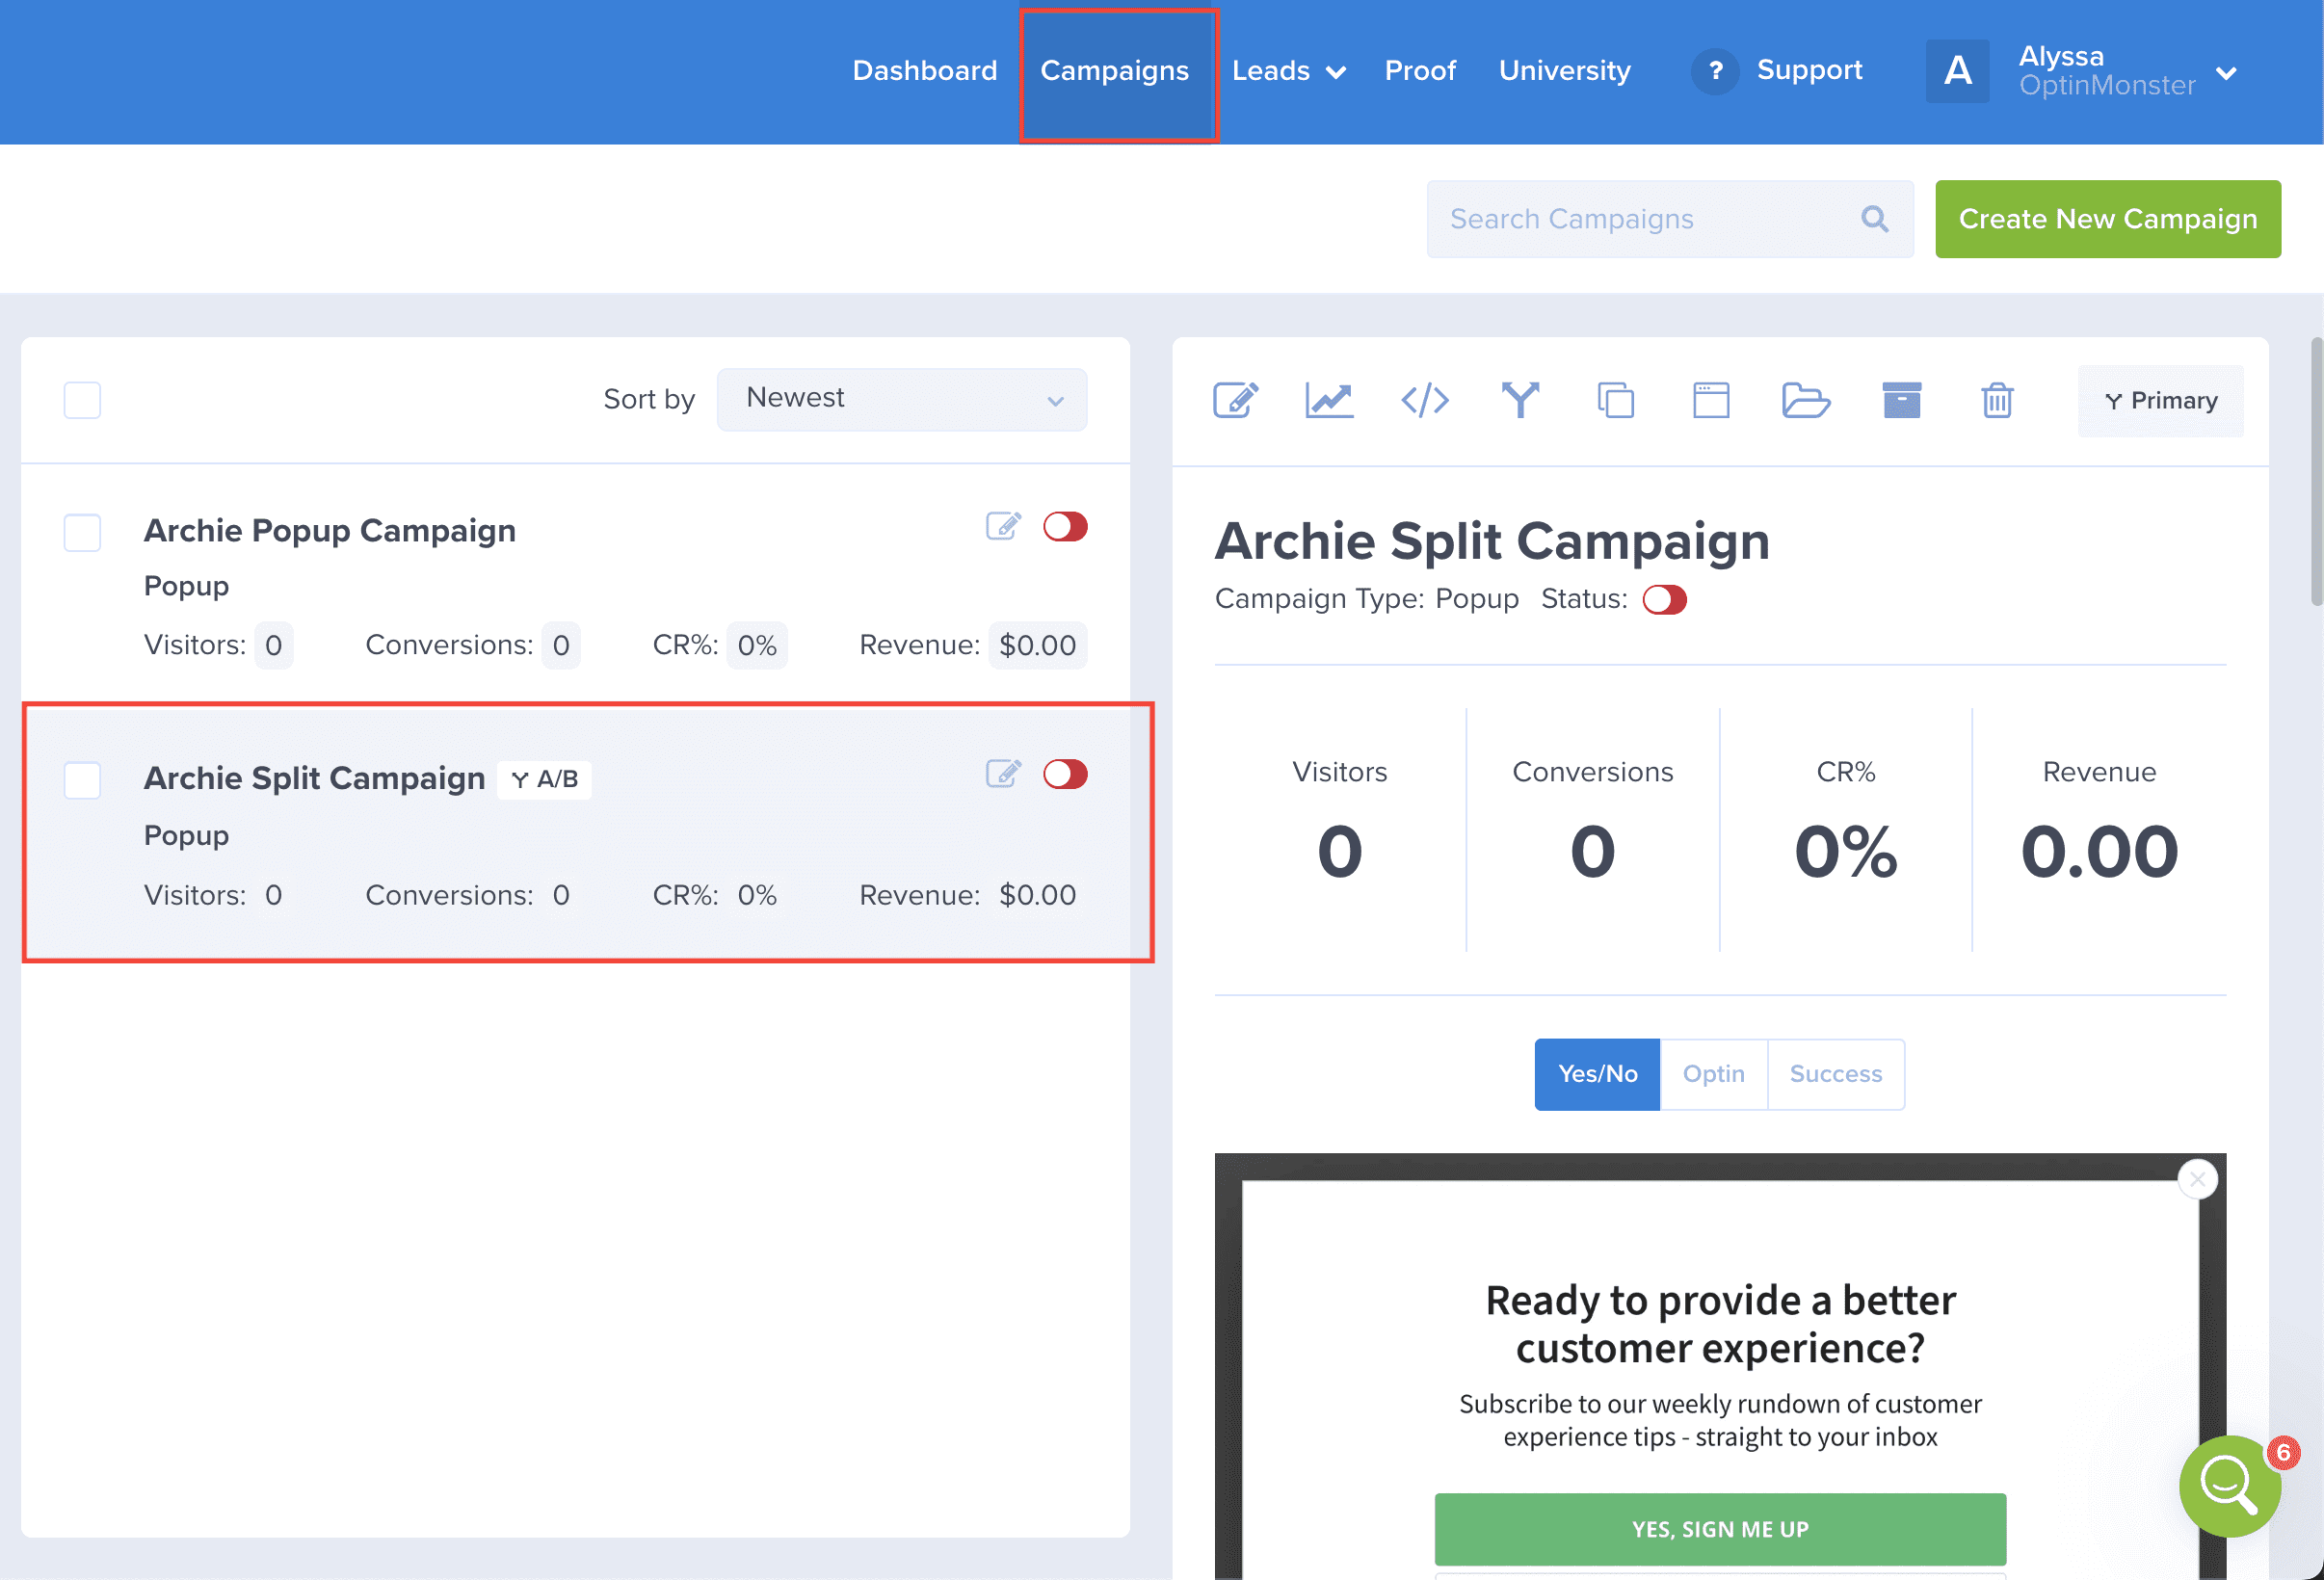Check the Archie Split Campaign checkbox
The height and width of the screenshot is (1580, 2324).
[82, 780]
